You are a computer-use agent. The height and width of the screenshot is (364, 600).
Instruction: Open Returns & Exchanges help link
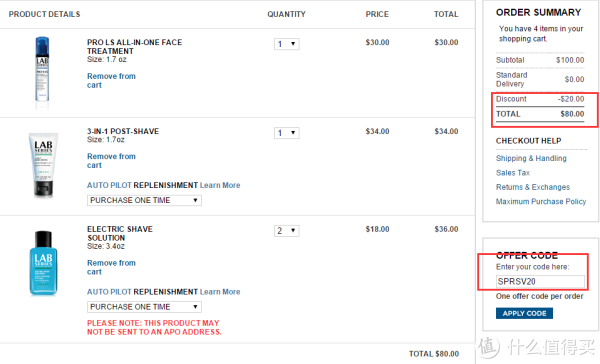click(533, 187)
